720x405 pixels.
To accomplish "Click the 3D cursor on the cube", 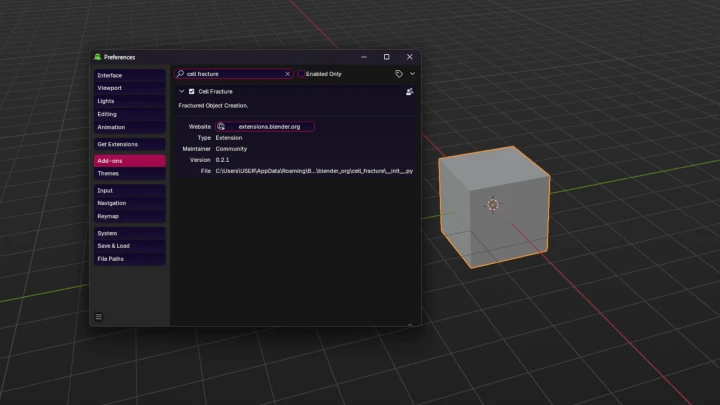I will 493,204.
